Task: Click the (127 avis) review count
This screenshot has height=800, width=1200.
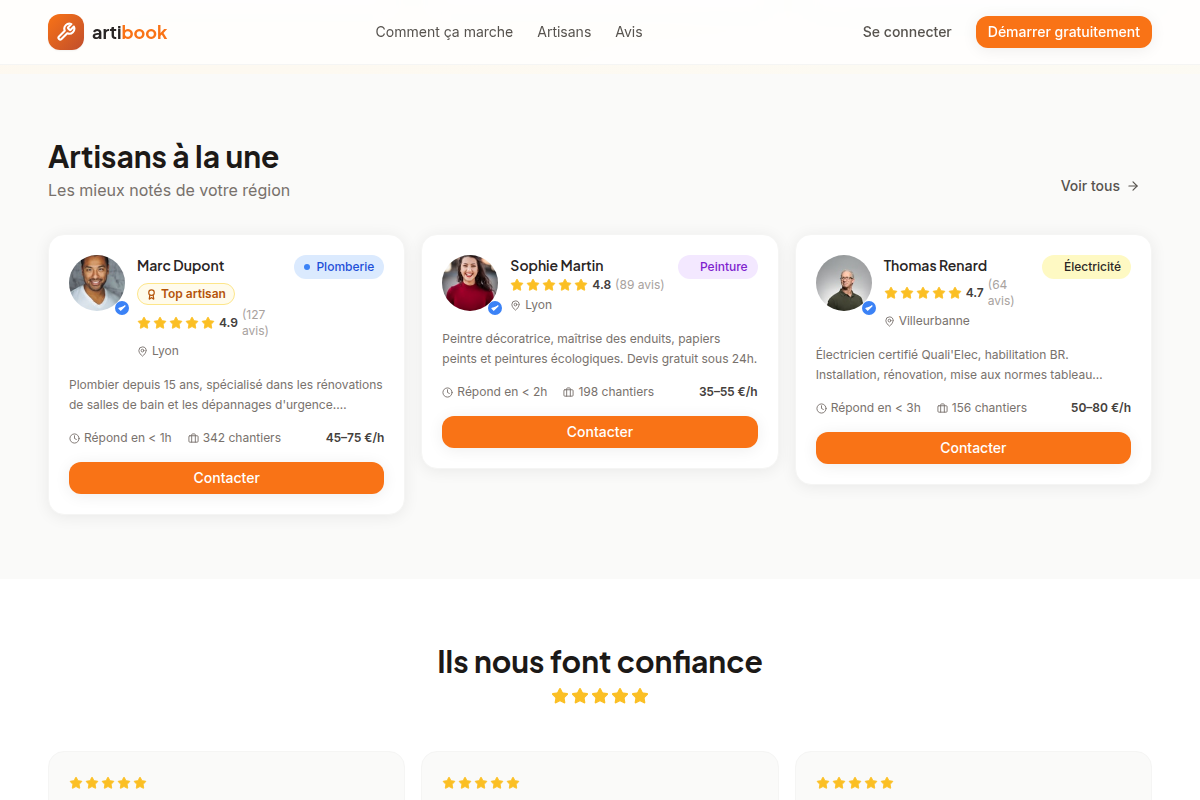Action: tap(255, 323)
